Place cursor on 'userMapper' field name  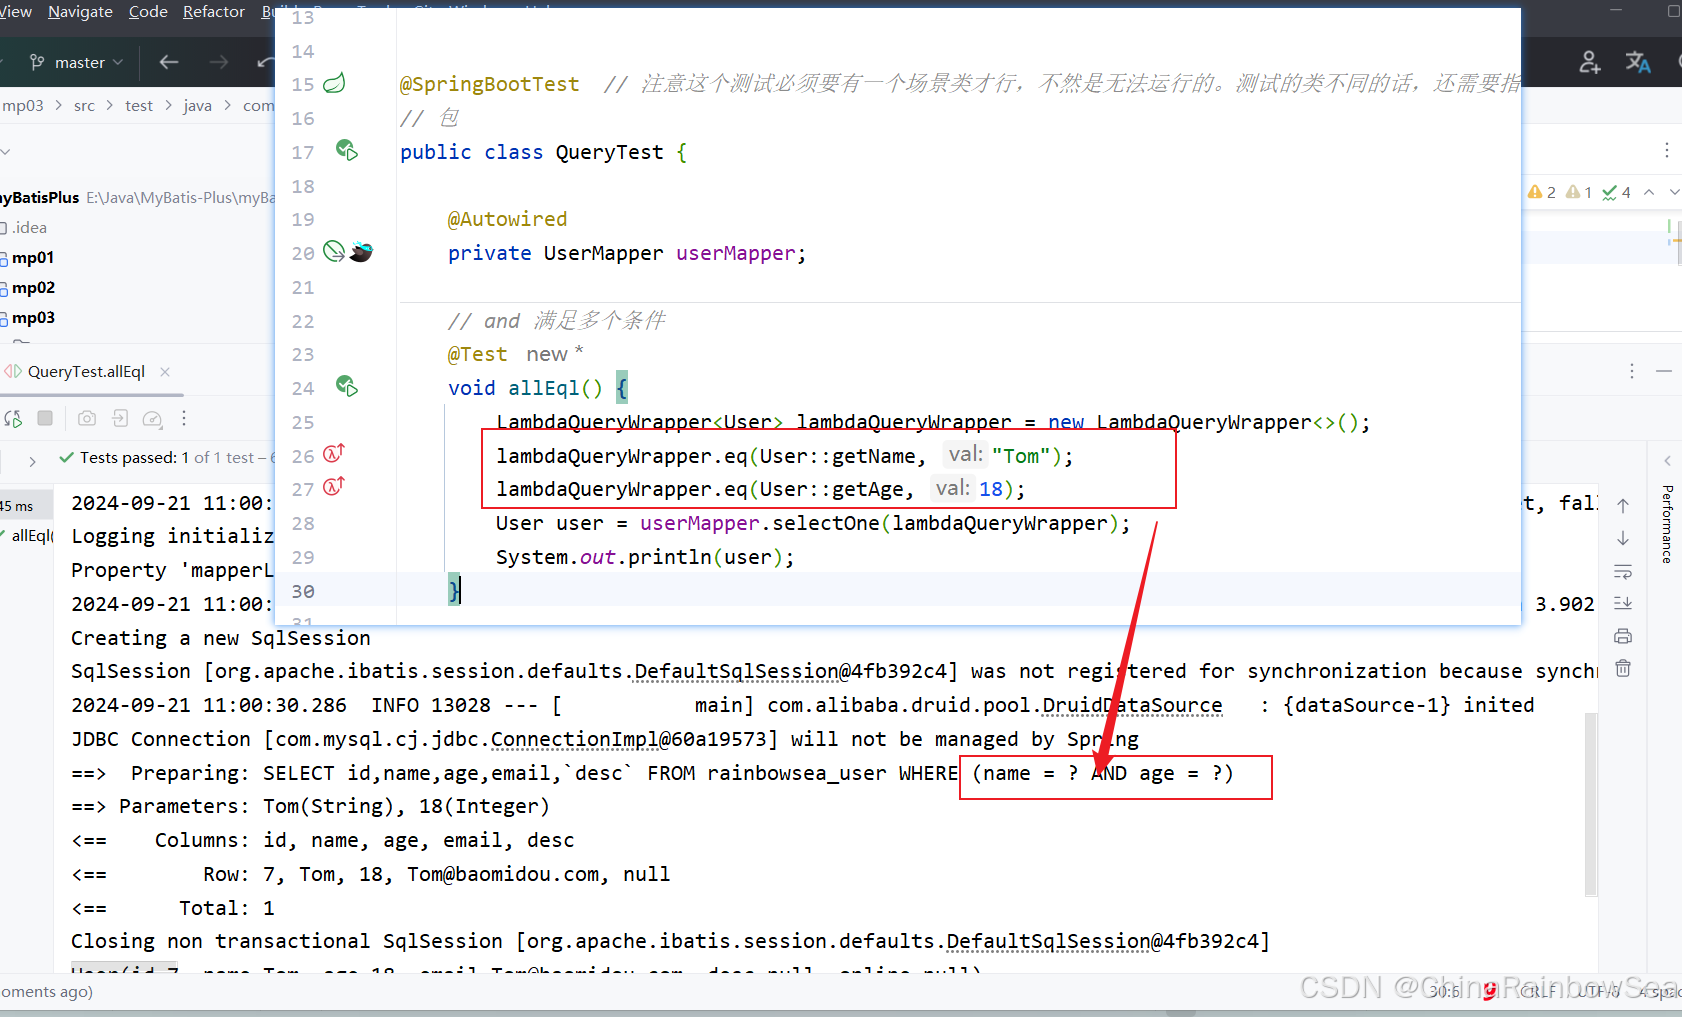click(x=736, y=253)
